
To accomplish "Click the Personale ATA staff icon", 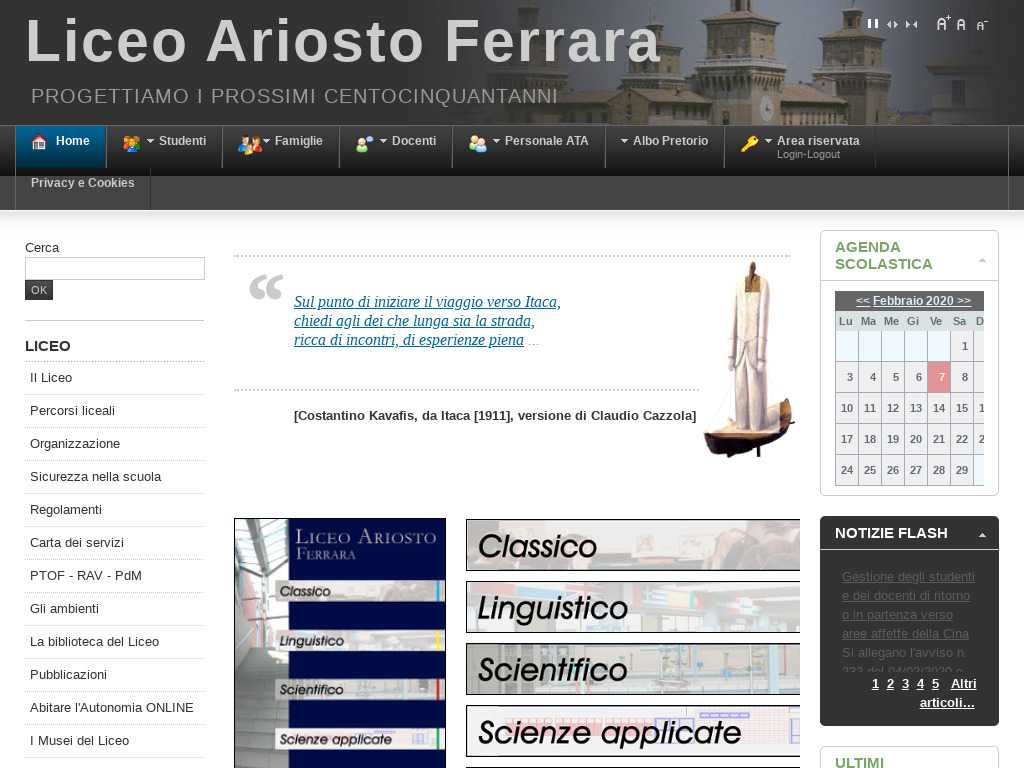I will click(477, 144).
